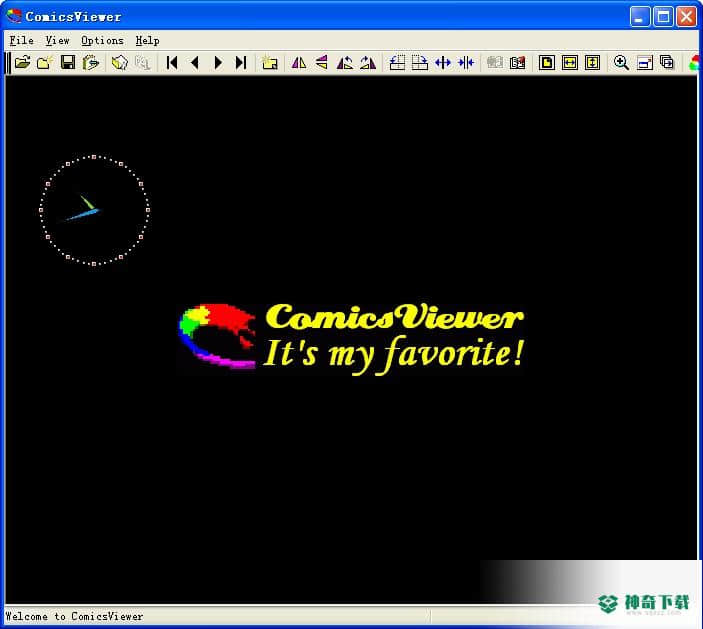Open the File menu
This screenshot has height=629, width=703.
[22, 40]
